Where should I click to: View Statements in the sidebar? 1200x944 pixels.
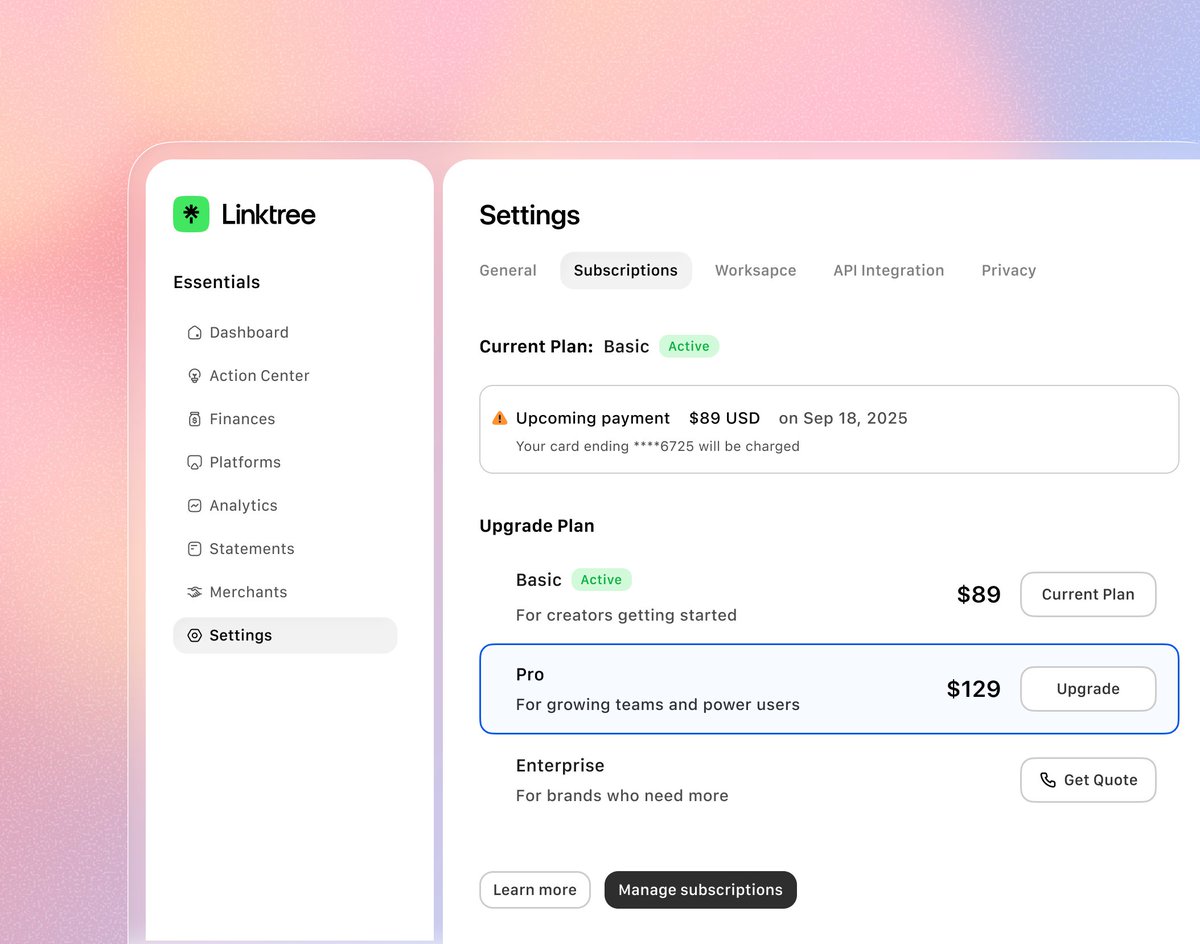tap(285, 549)
